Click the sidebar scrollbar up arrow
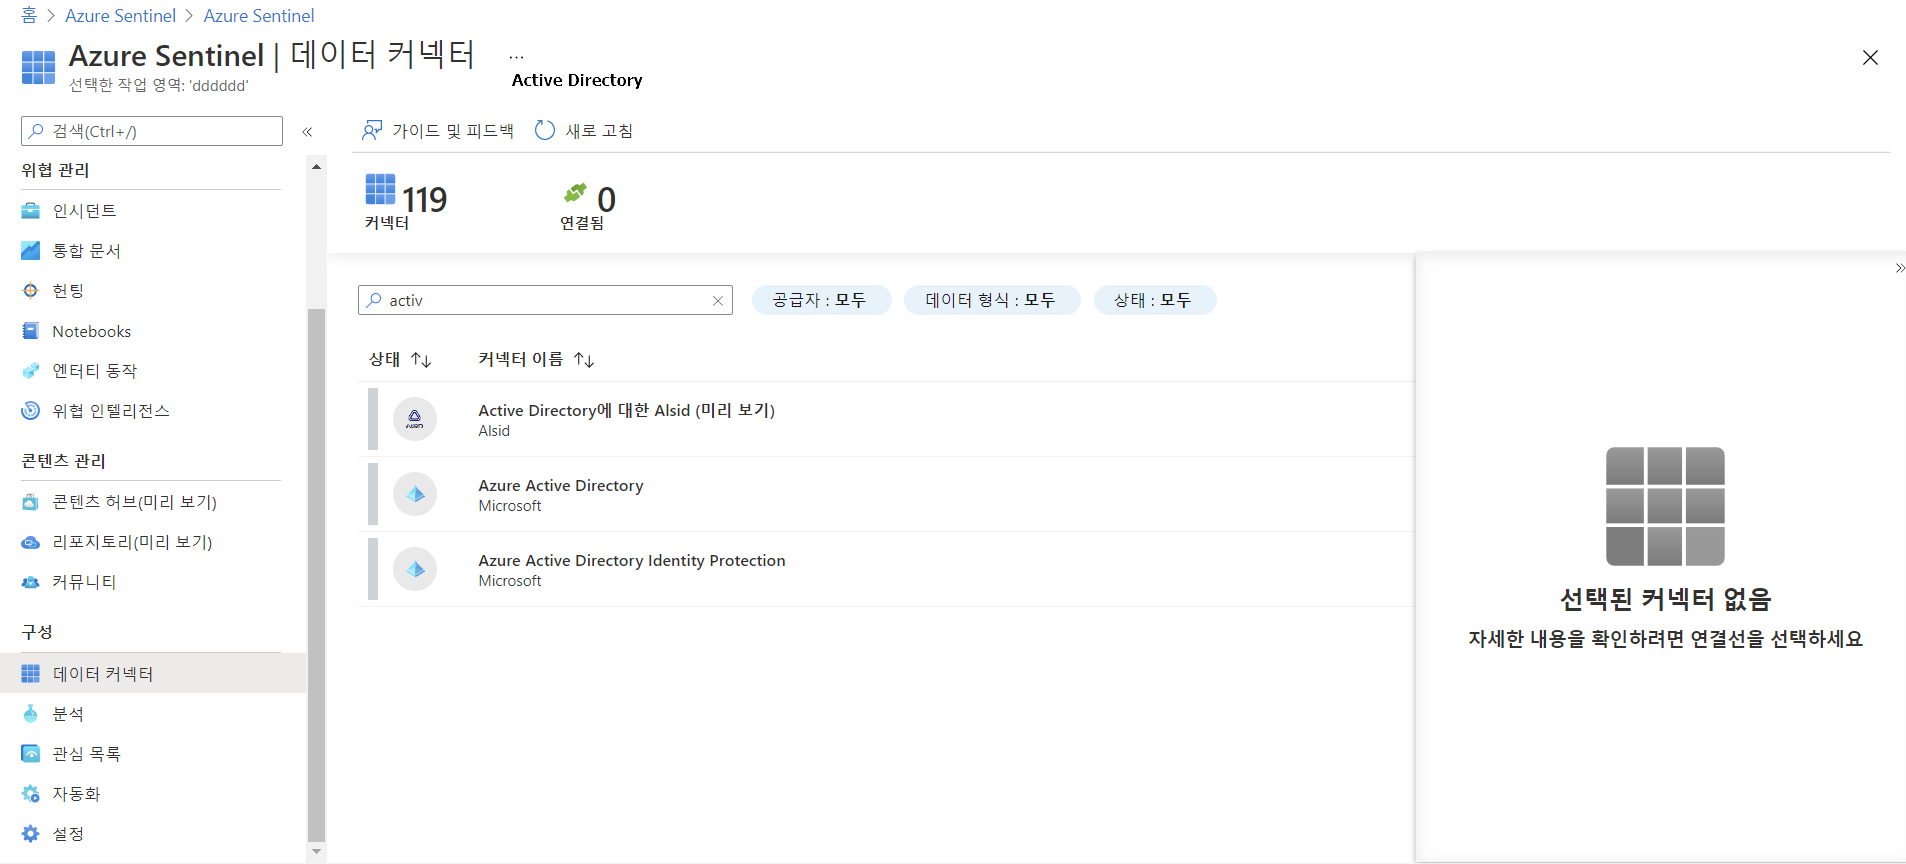This screenshot has height=864, width=1906. [316, 167]
